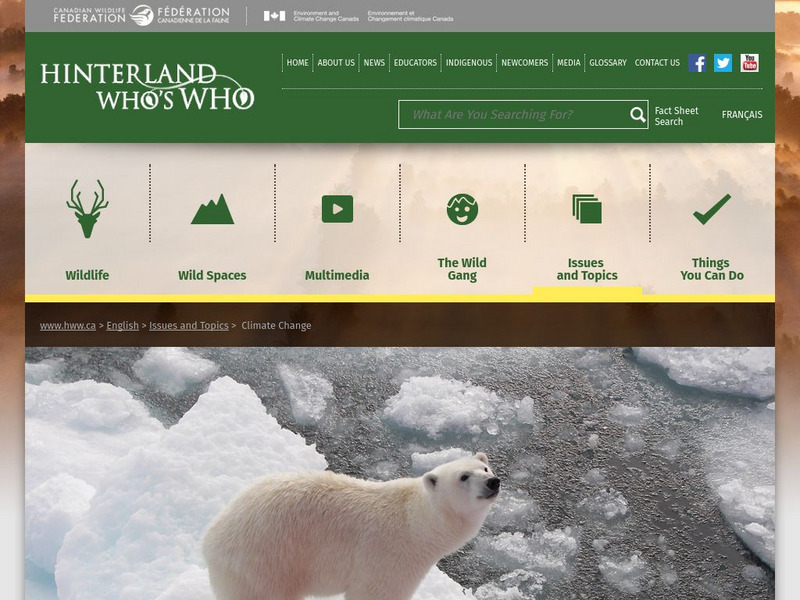
Task: Select the Multimedia section label
Action: click(337, 276)
